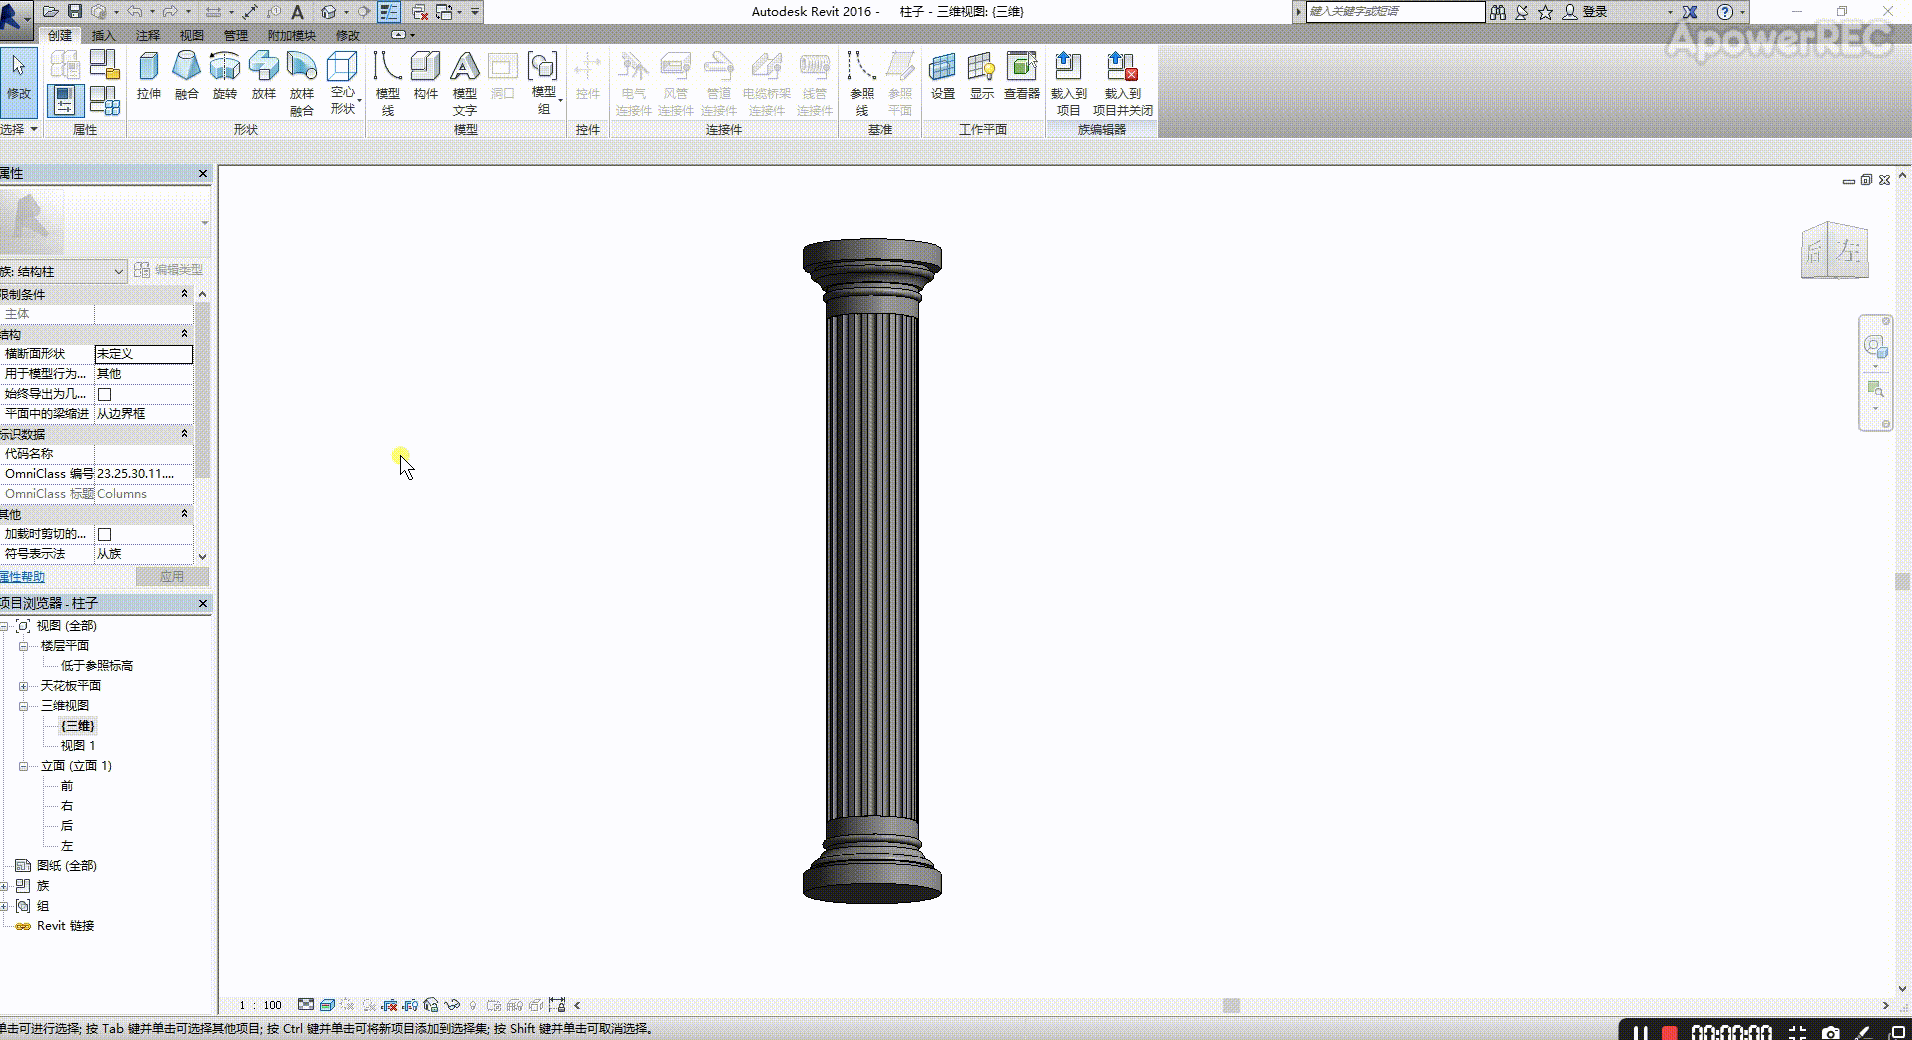
Task: Click the ViewCube 左 face
Action: 1849,252
